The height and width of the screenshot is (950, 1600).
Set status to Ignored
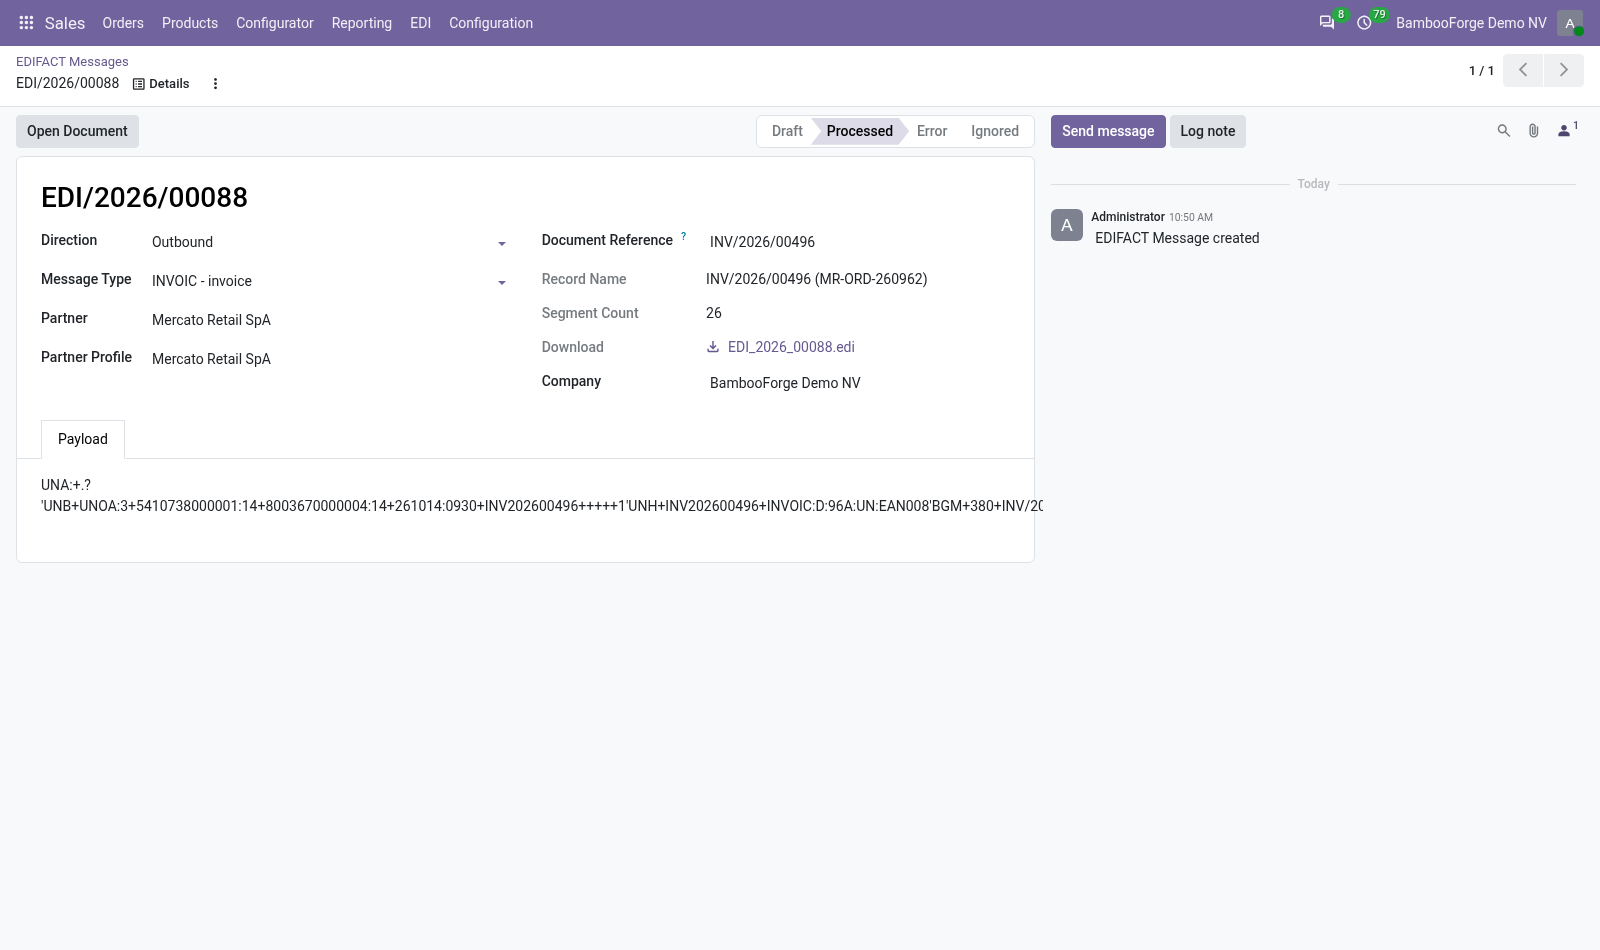click(995, 131)
